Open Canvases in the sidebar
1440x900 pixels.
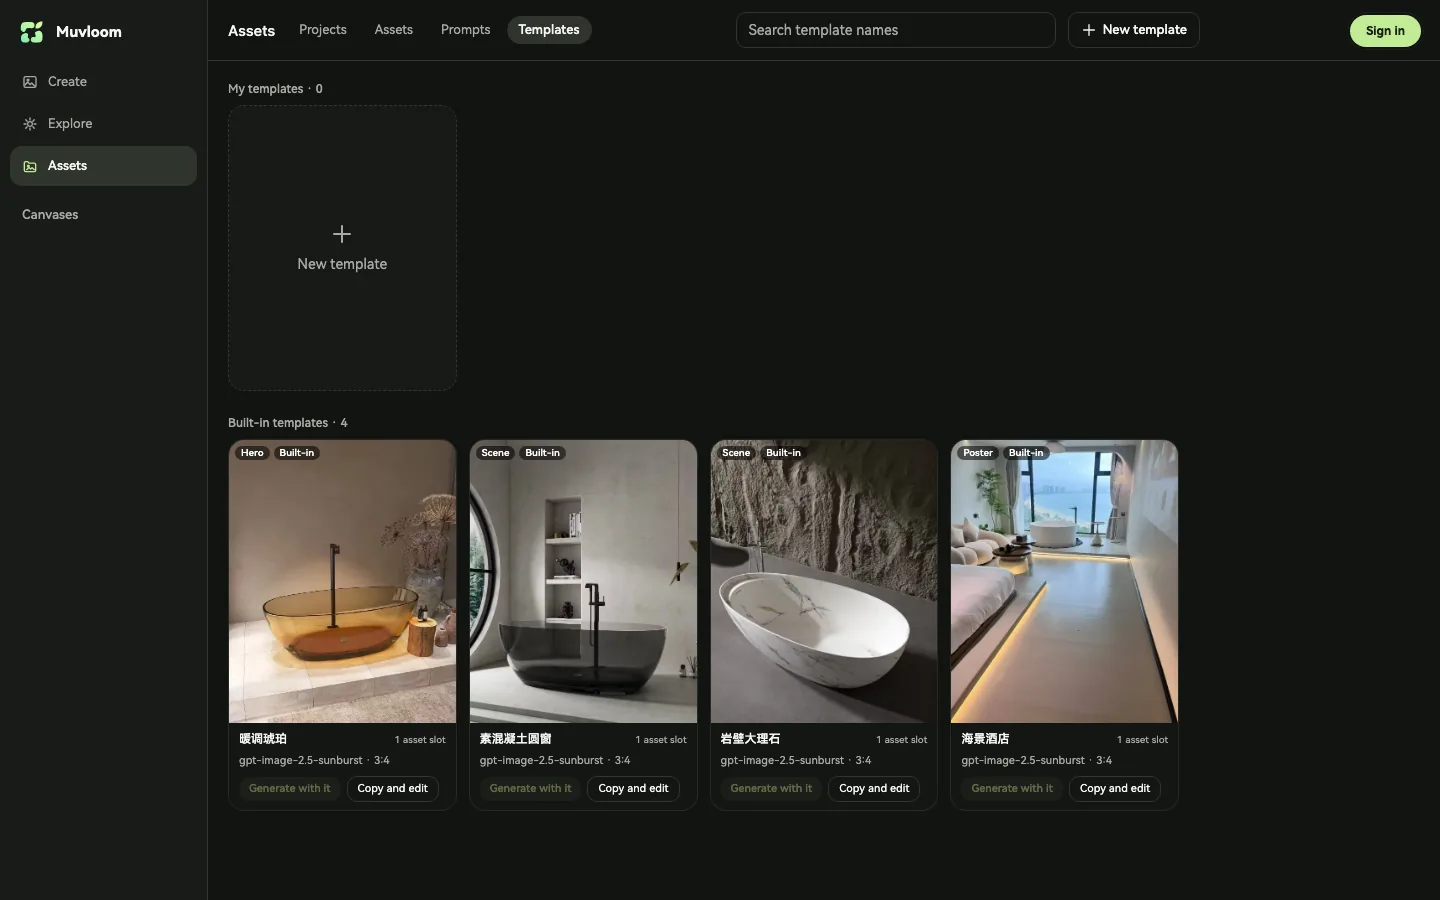point(50,215)
